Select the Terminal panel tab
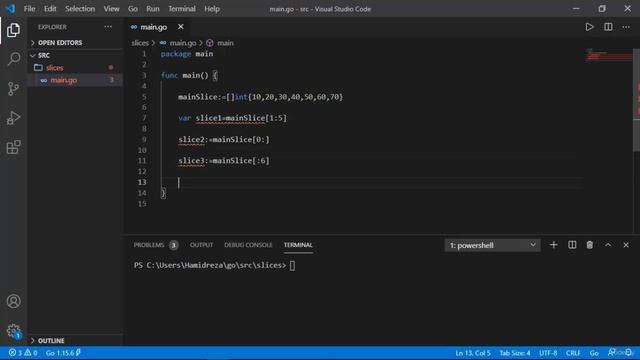Screen dimensions: 640x360 pyautogui.click(x=298, y=245)
